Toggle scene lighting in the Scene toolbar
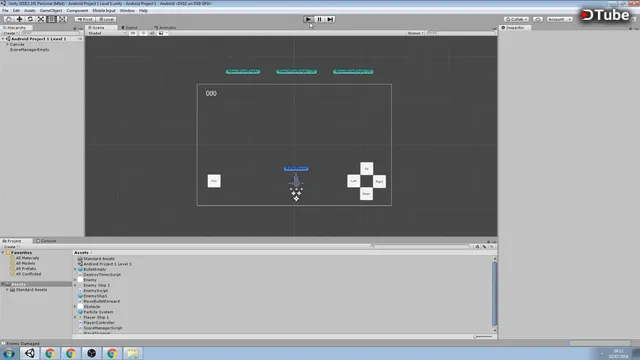This screenshot has height=360, width=640. point(143,33)
